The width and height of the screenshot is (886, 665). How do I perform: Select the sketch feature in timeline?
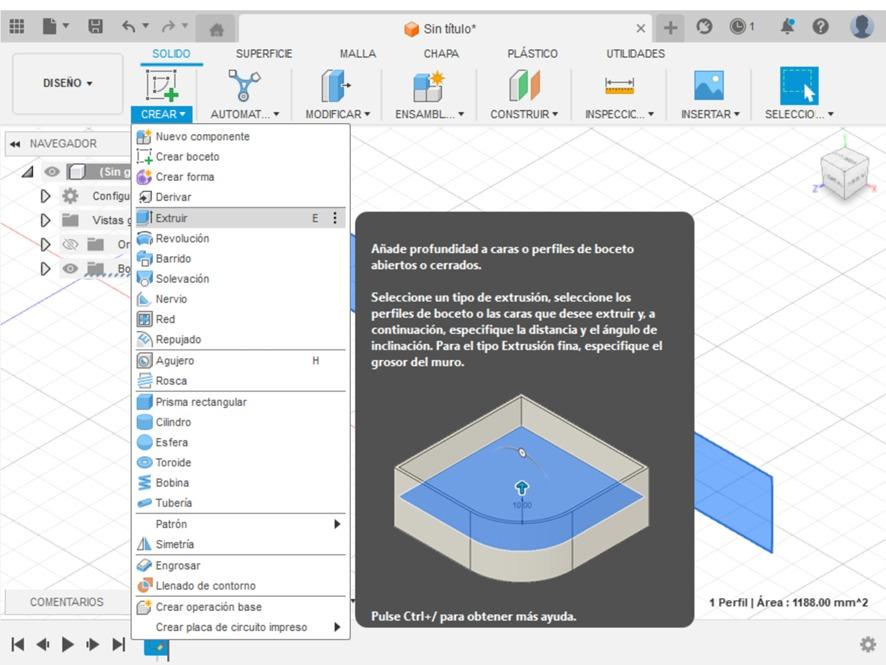pos(157,647)
